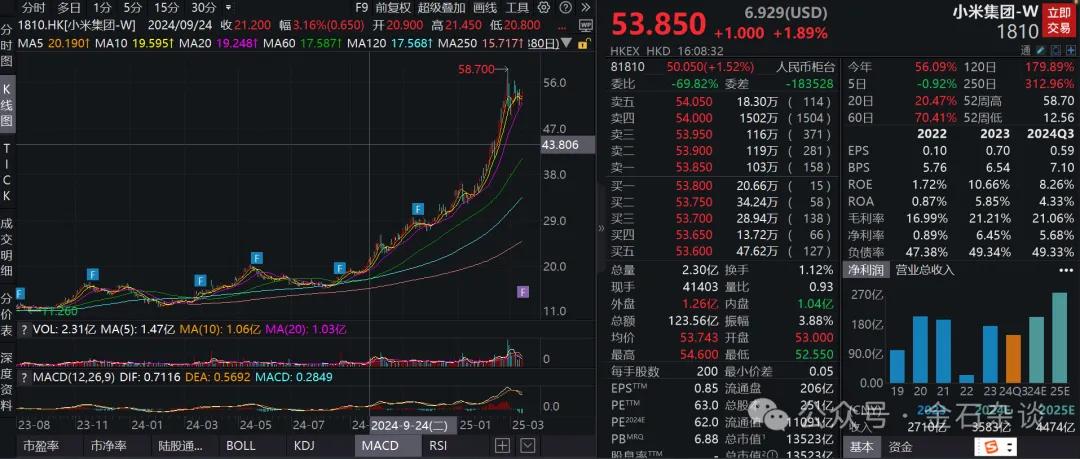Select the TICK sidebar tab

click(7, 172)
